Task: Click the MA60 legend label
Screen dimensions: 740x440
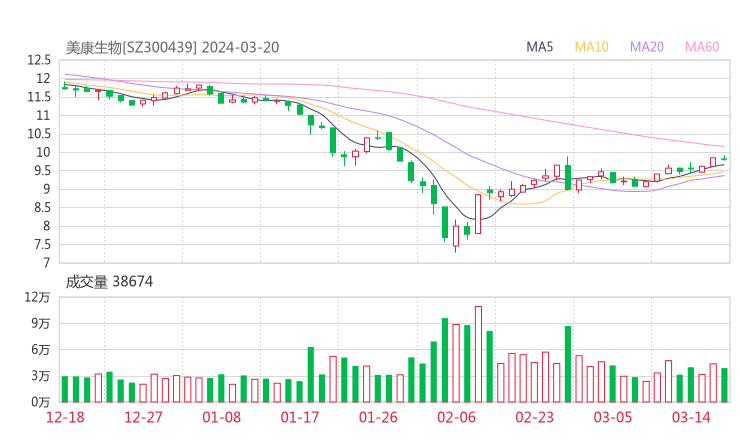Action: 702,47
